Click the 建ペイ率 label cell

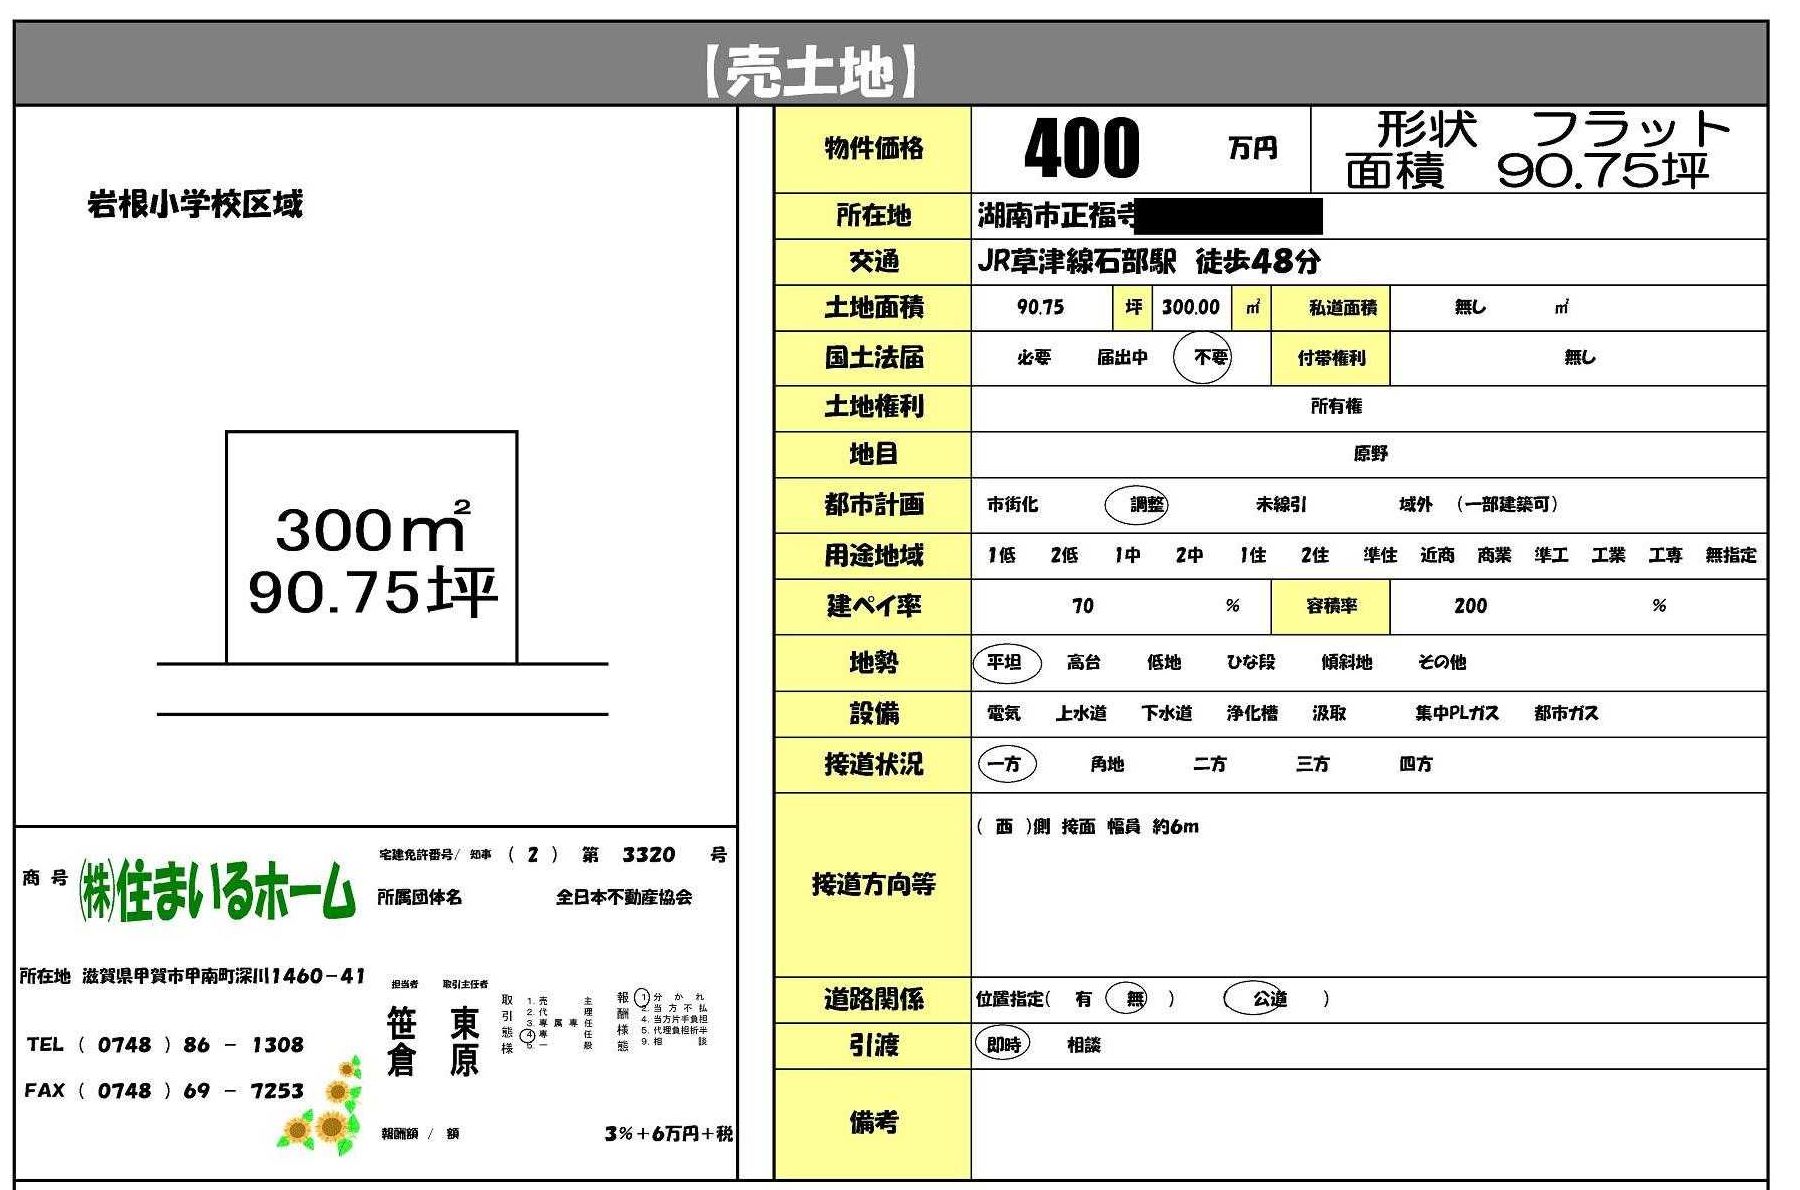(x=873, y=606)
